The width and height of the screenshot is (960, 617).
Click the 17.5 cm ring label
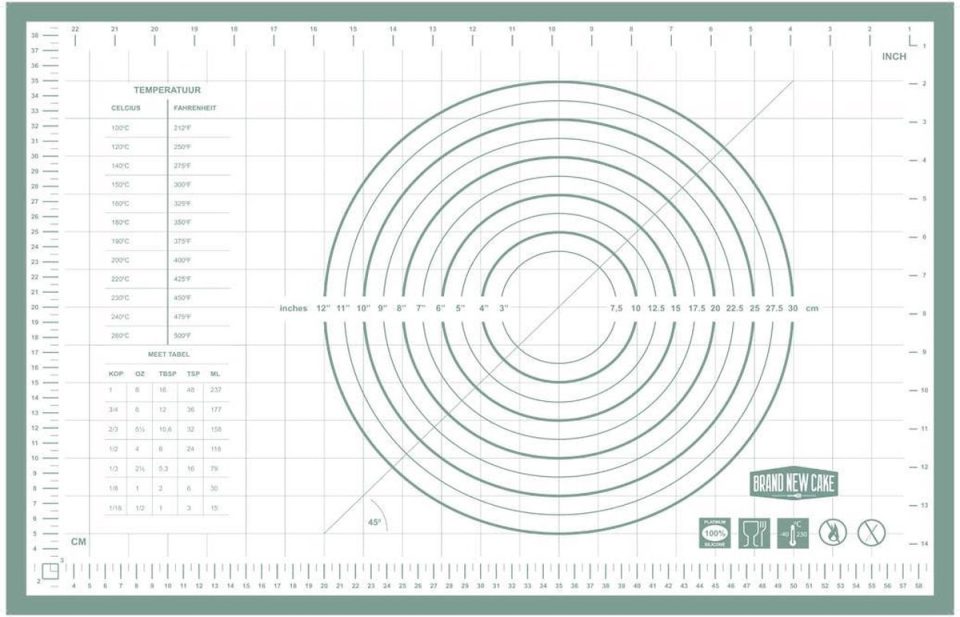697,308
